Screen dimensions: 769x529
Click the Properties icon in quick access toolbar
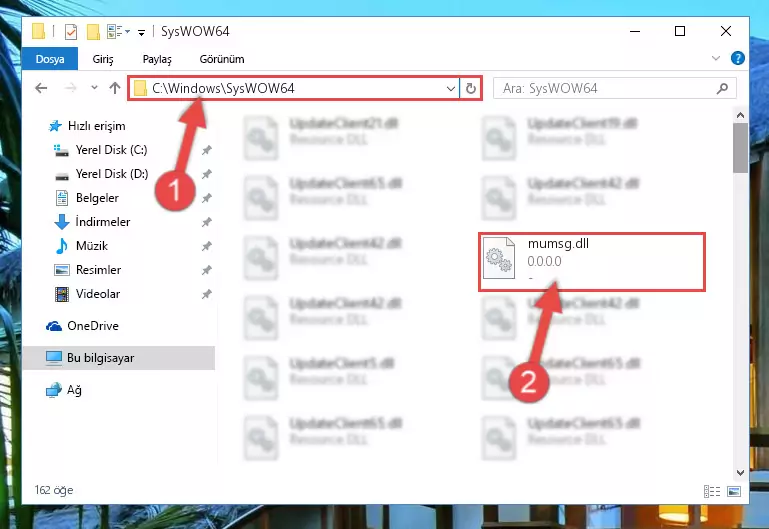71,32
